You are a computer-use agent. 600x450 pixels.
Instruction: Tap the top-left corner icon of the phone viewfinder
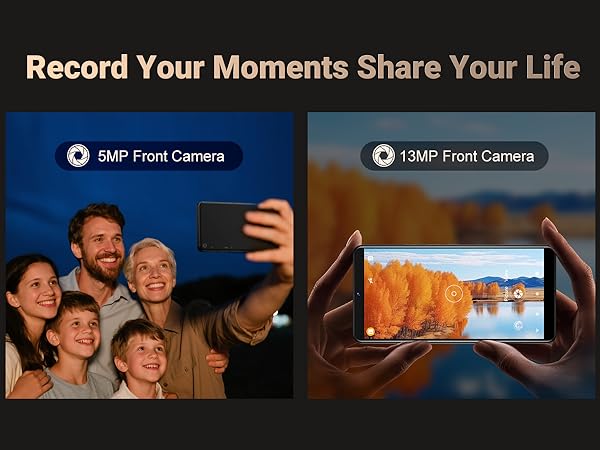(x=370, y=259)
